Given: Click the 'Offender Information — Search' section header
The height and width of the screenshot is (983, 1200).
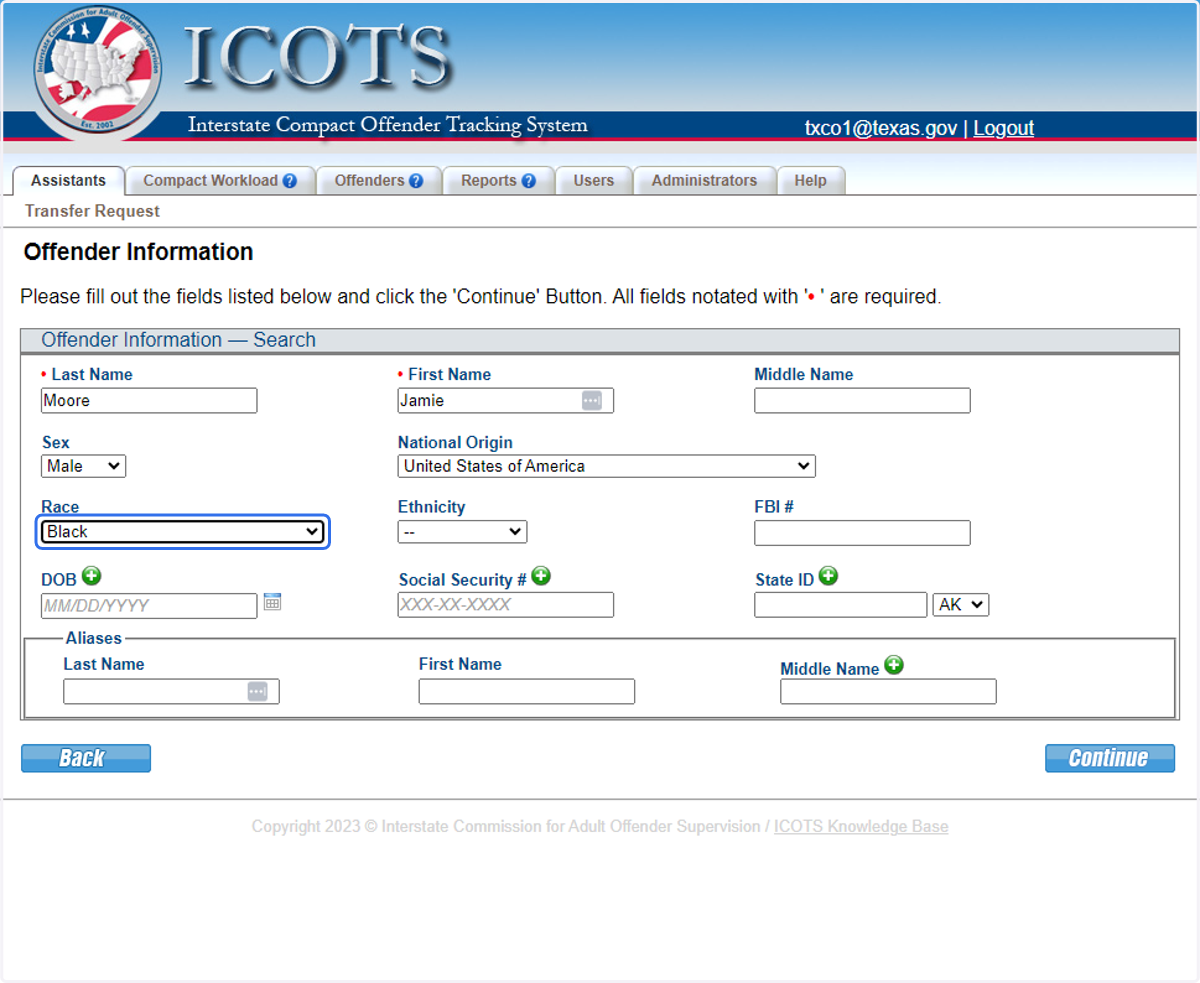Looking at the screenshot, I should point(600,340).
